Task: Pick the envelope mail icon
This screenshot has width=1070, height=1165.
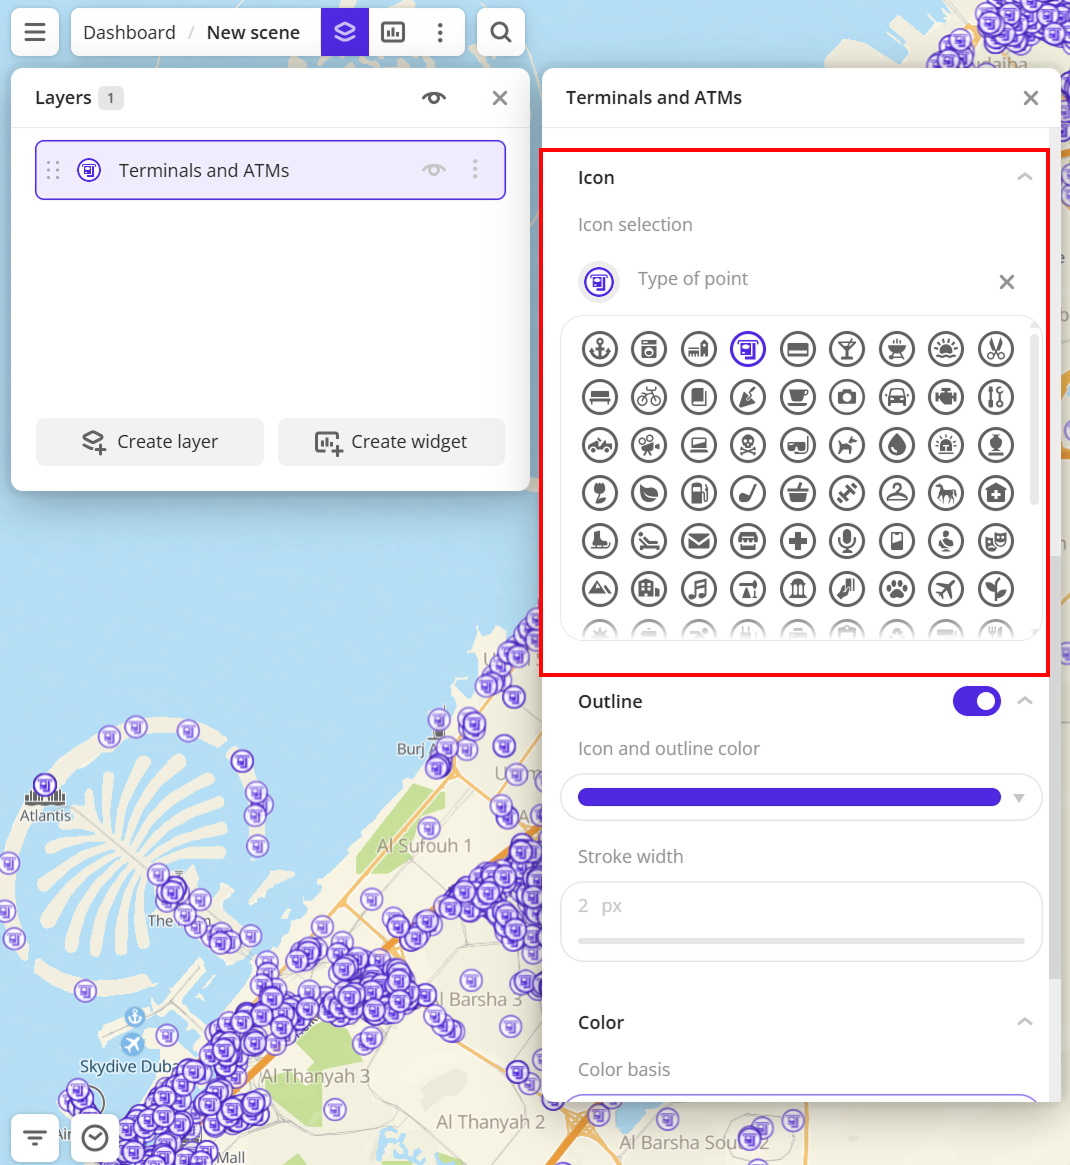Action: pyautogui.click(x=699, y=541)
